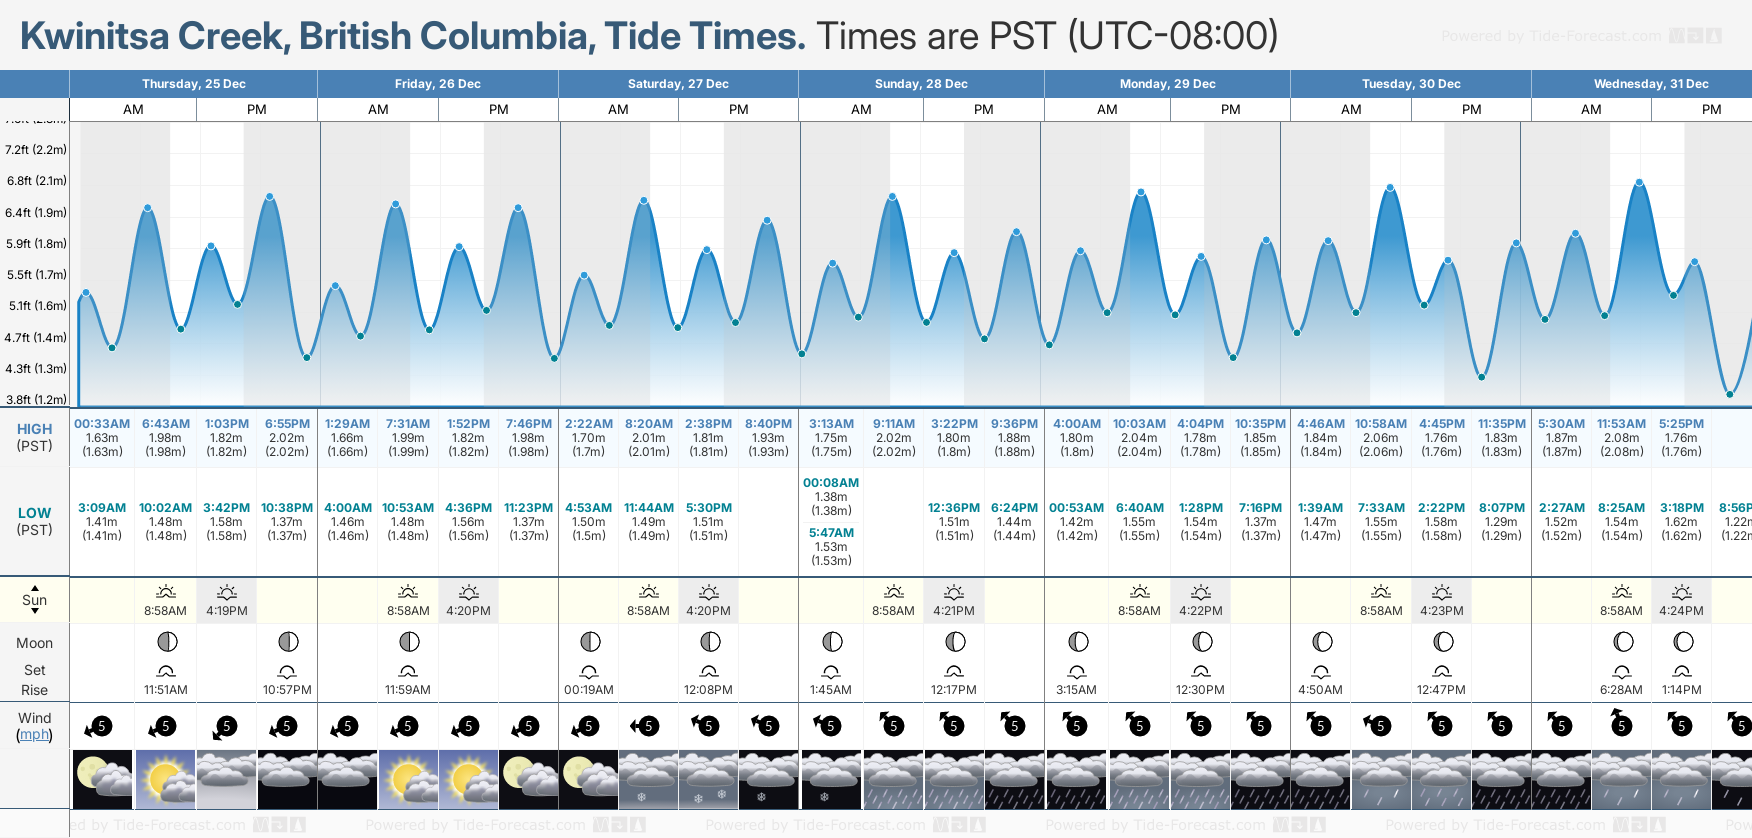
Task: Click Thursday's sunrise icon above 8:58AM
Action: click(x=166, y=592)
